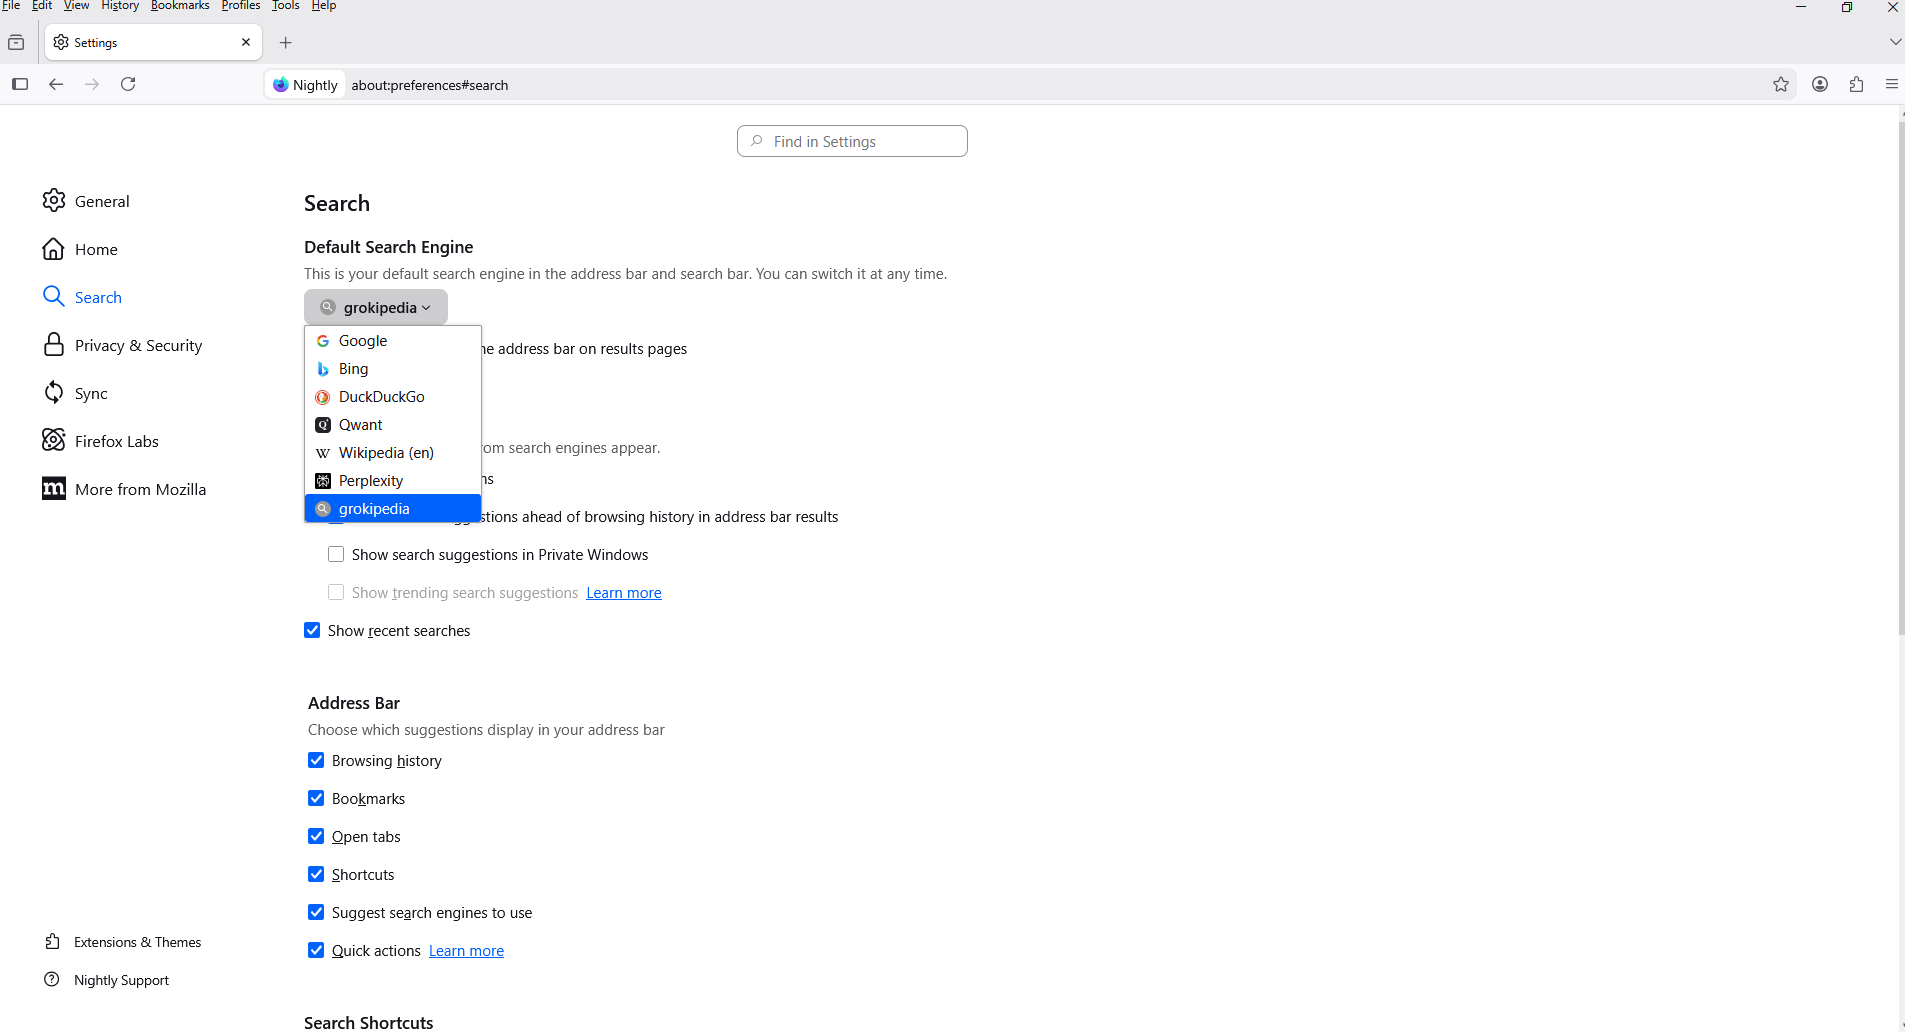Bookmark this page with the star icon
The image size is (1905, 1032).
[1781, 84]
